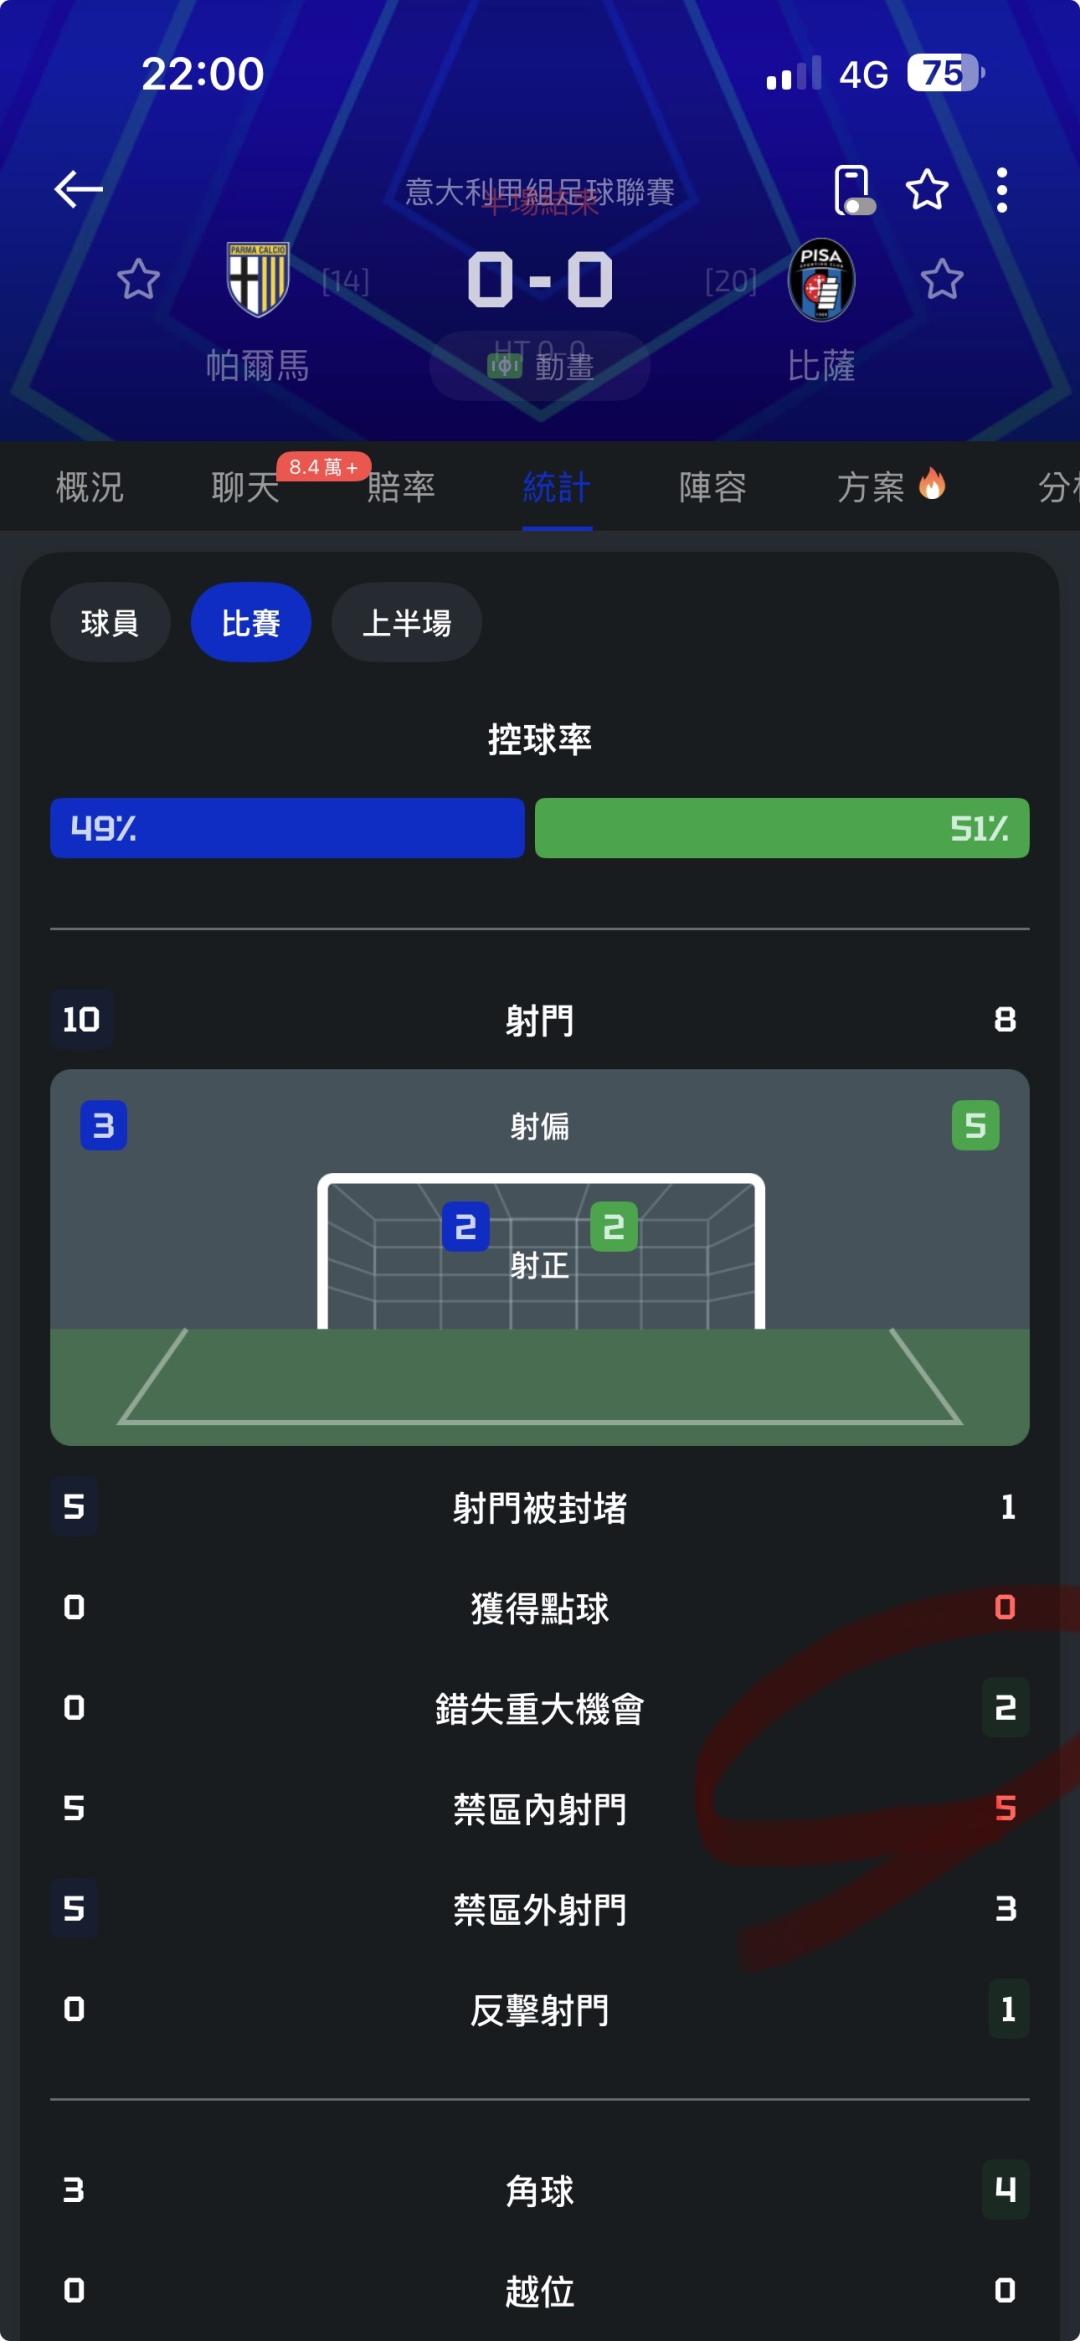Tap the green 51% possession bar
The image size is (1080, 2341).
coord(782,828)
